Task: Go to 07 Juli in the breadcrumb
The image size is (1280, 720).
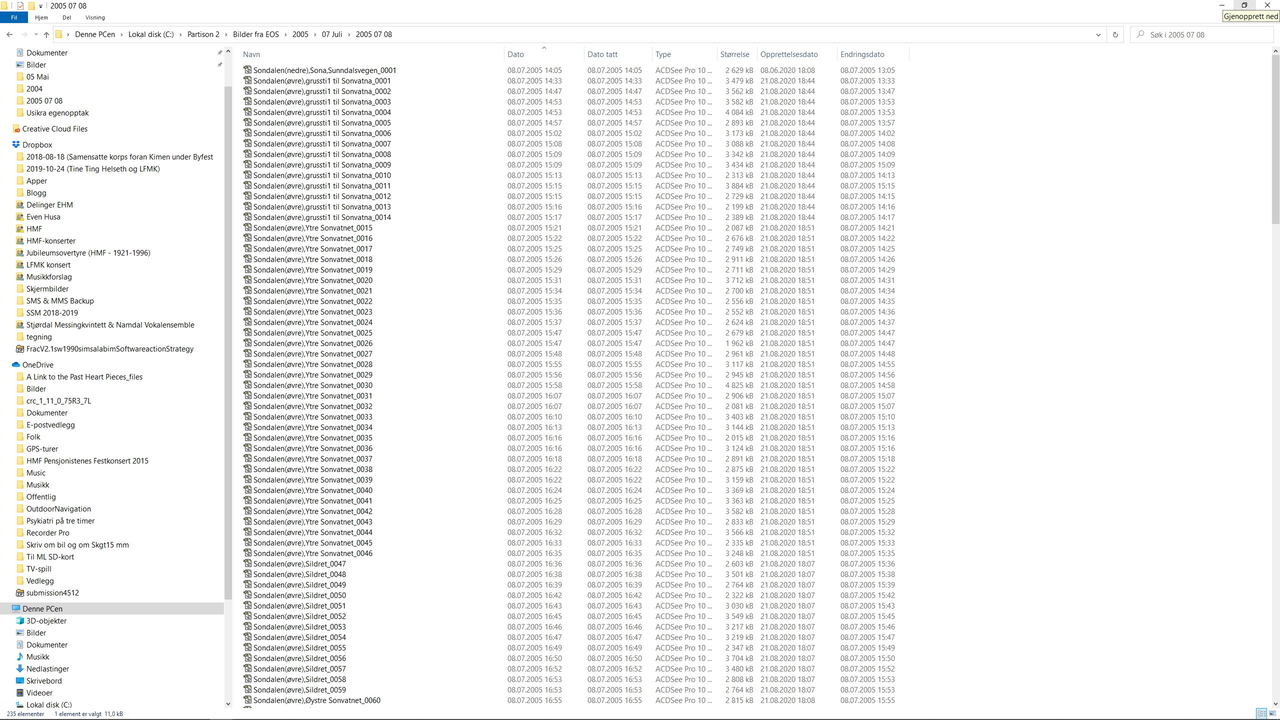Action: coord(332,34)
